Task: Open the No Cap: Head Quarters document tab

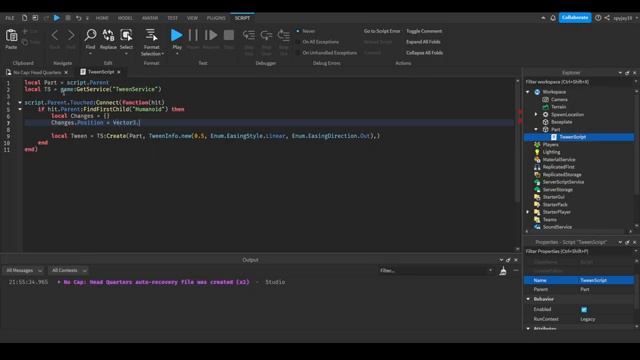Action: pyautogui.click(x=37, y=72)
